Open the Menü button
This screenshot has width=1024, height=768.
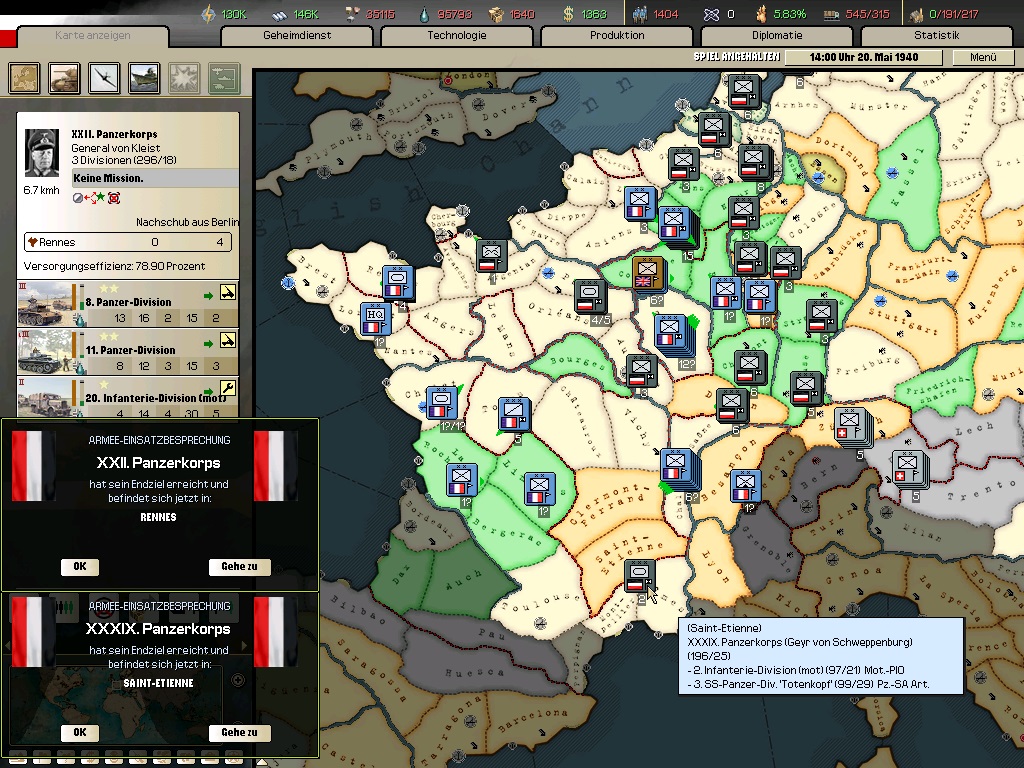[x=983, y=57]
